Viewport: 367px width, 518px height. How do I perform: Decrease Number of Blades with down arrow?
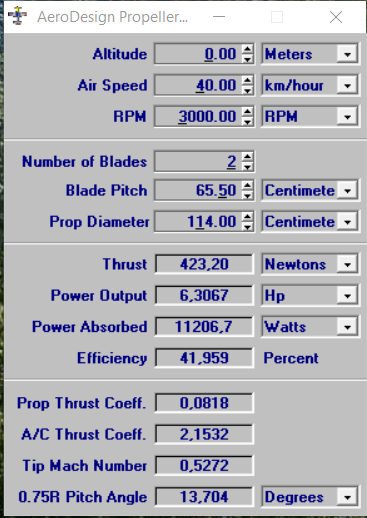tap(247, 166)
